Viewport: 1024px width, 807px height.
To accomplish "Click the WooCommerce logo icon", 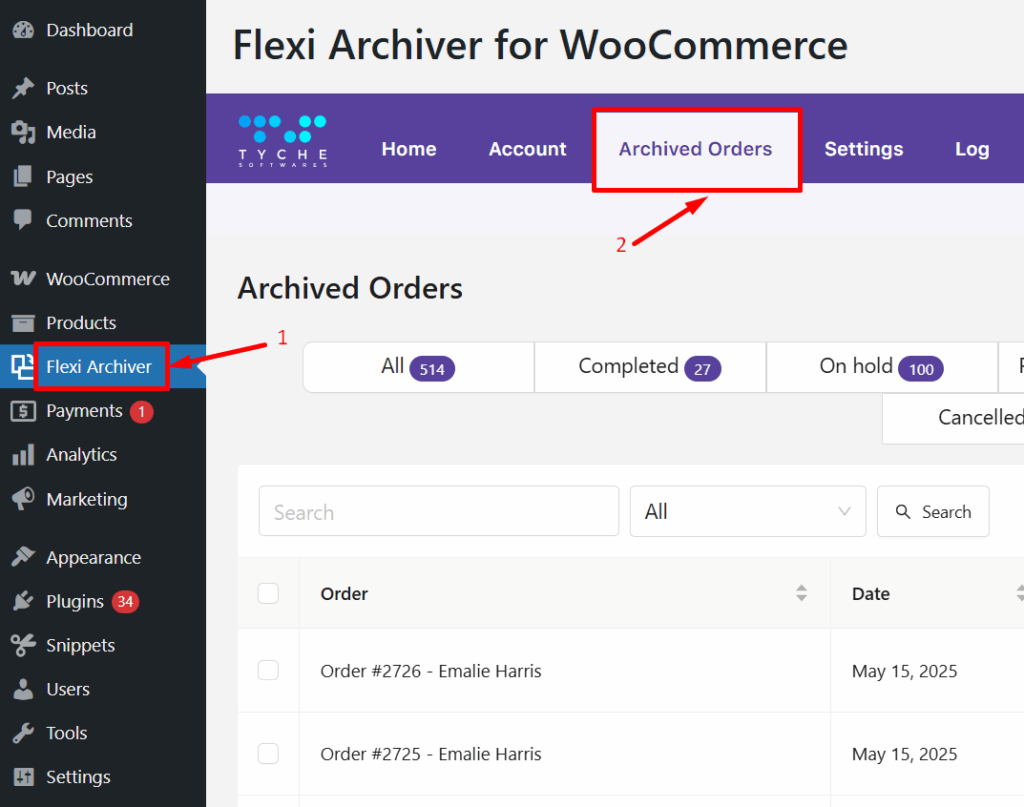I will pyautogui.click(x=23, y=279).
